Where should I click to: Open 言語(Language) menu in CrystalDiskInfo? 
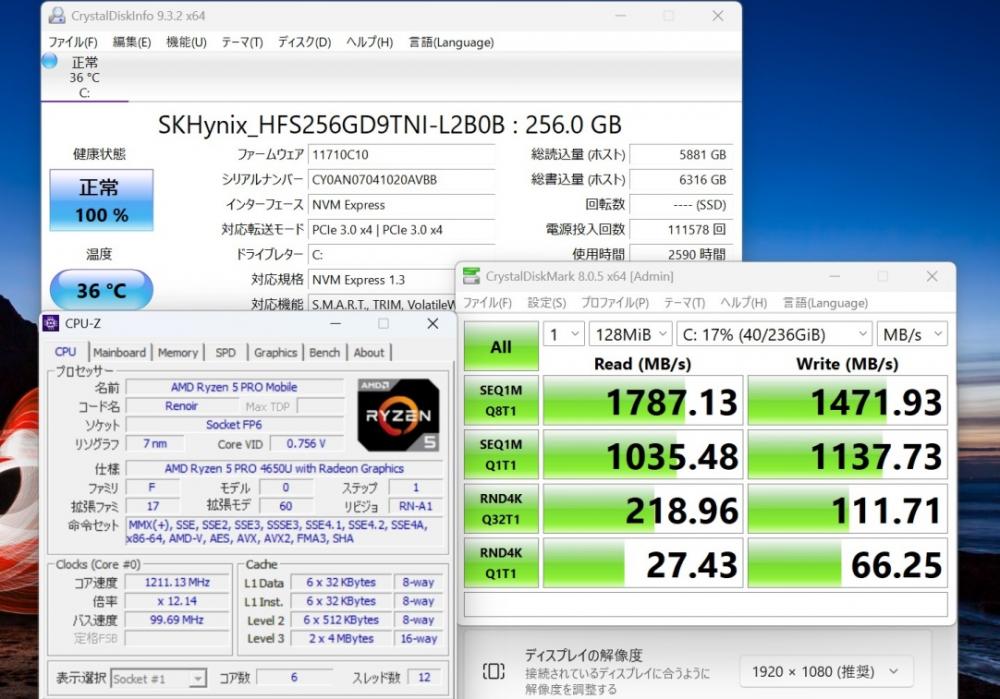coord(451,42)
